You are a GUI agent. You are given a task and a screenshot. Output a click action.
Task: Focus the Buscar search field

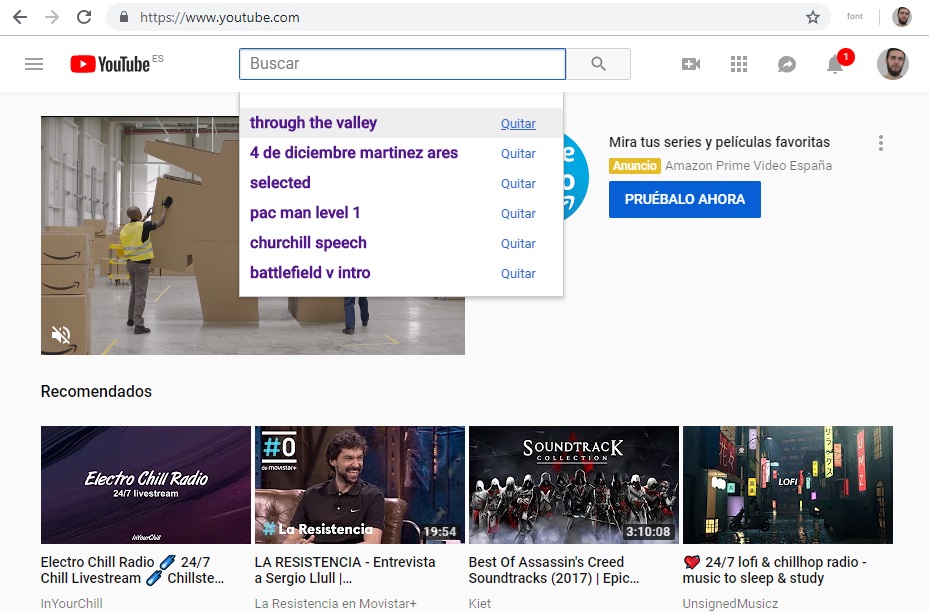[402, 64]
